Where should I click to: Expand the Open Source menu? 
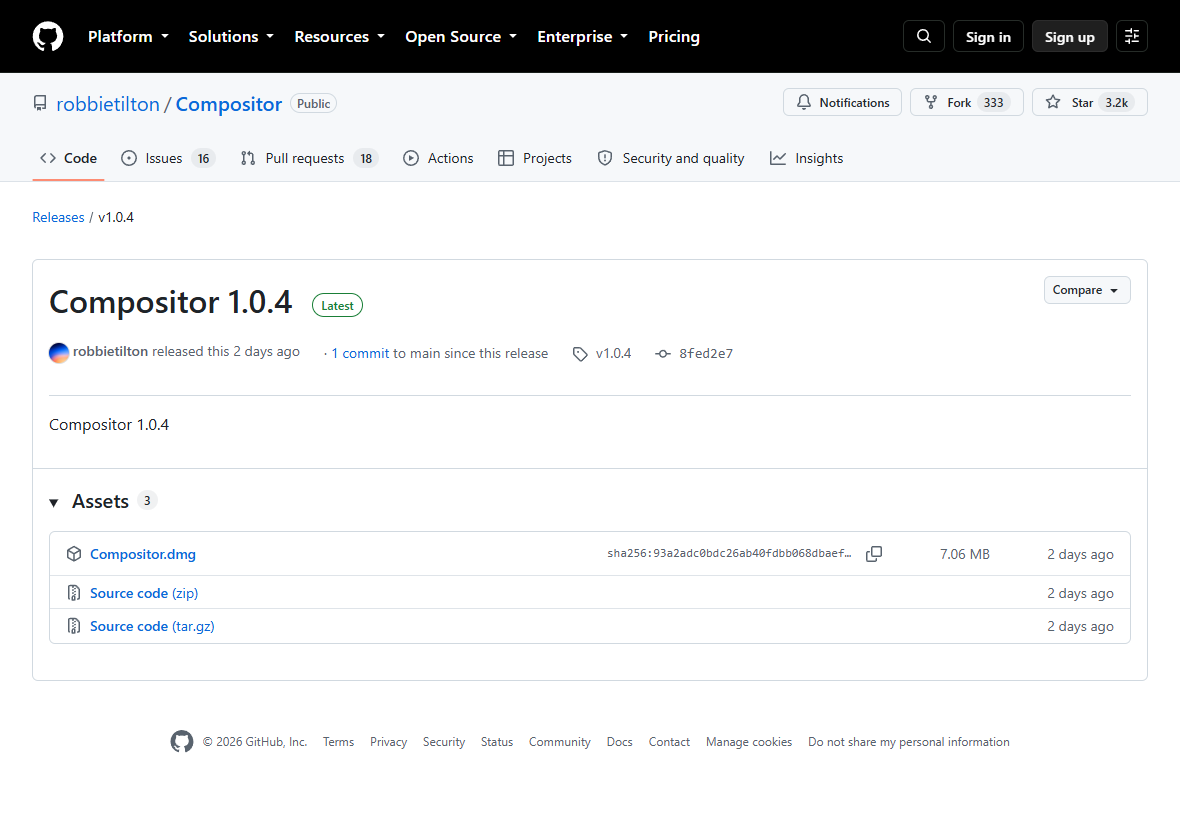pyautogui.click(x=461, y=36)
